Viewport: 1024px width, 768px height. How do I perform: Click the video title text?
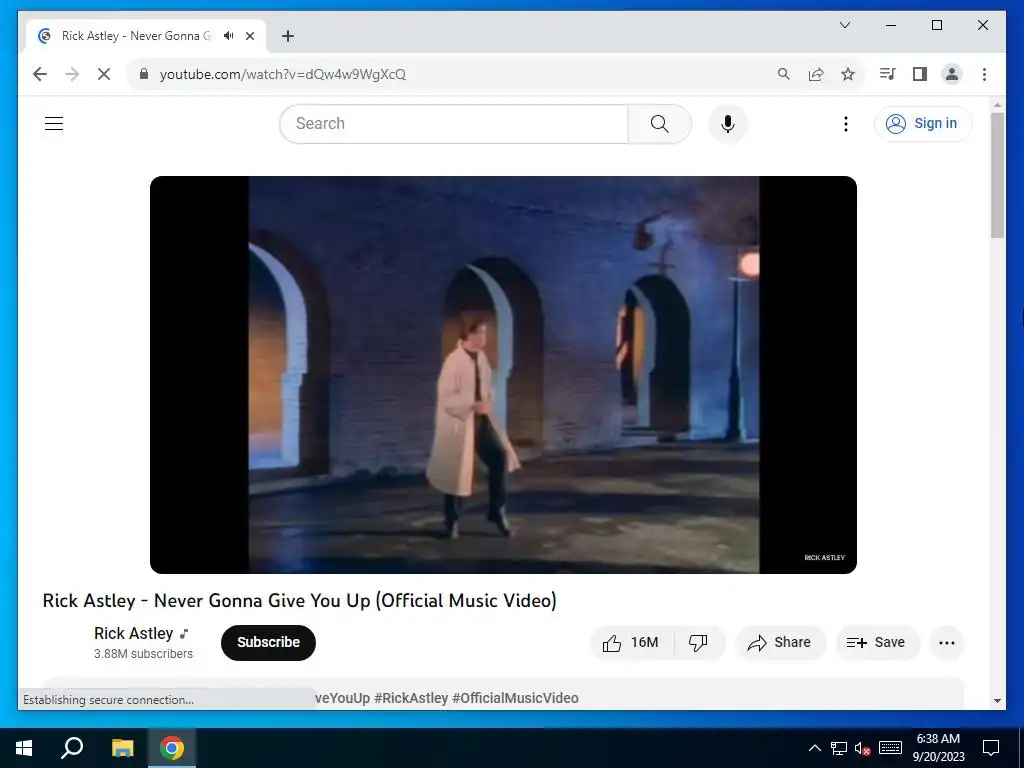point(299,600)
